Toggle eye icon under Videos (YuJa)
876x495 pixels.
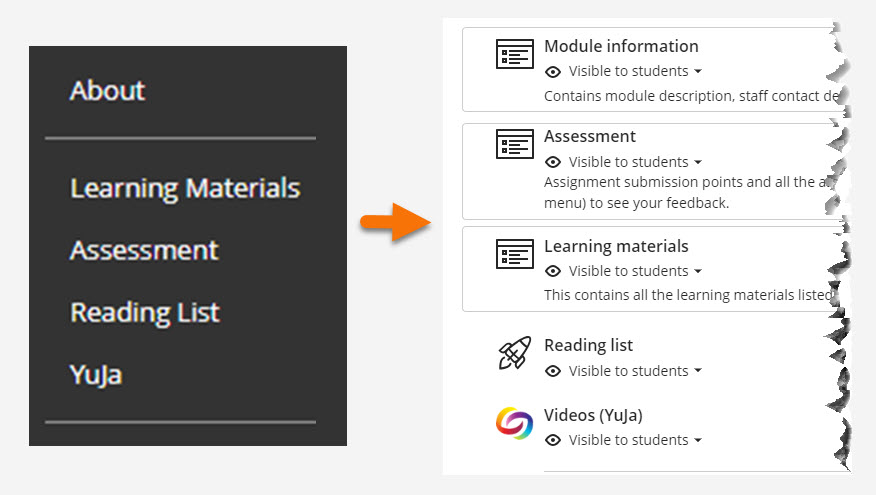tap(553, 440)
